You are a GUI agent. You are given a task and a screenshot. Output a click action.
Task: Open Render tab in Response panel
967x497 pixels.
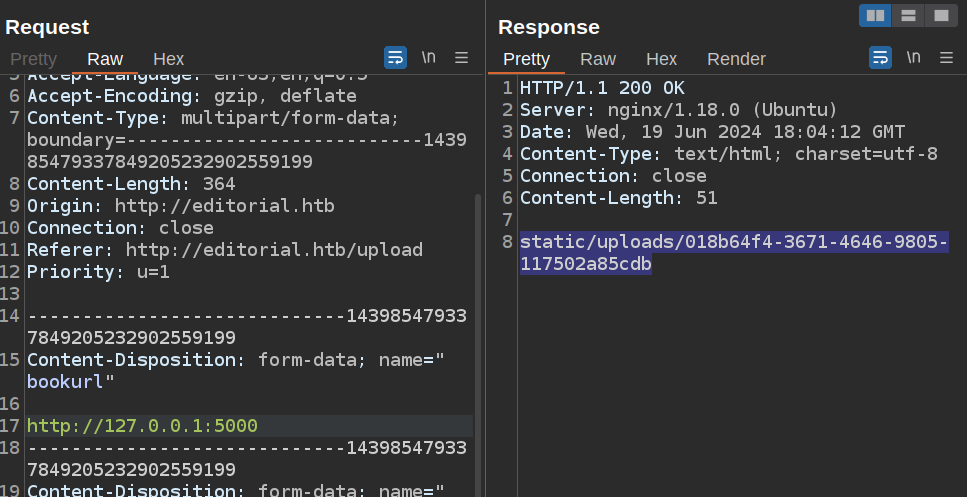pyautogui.click(x=736, y=59)
